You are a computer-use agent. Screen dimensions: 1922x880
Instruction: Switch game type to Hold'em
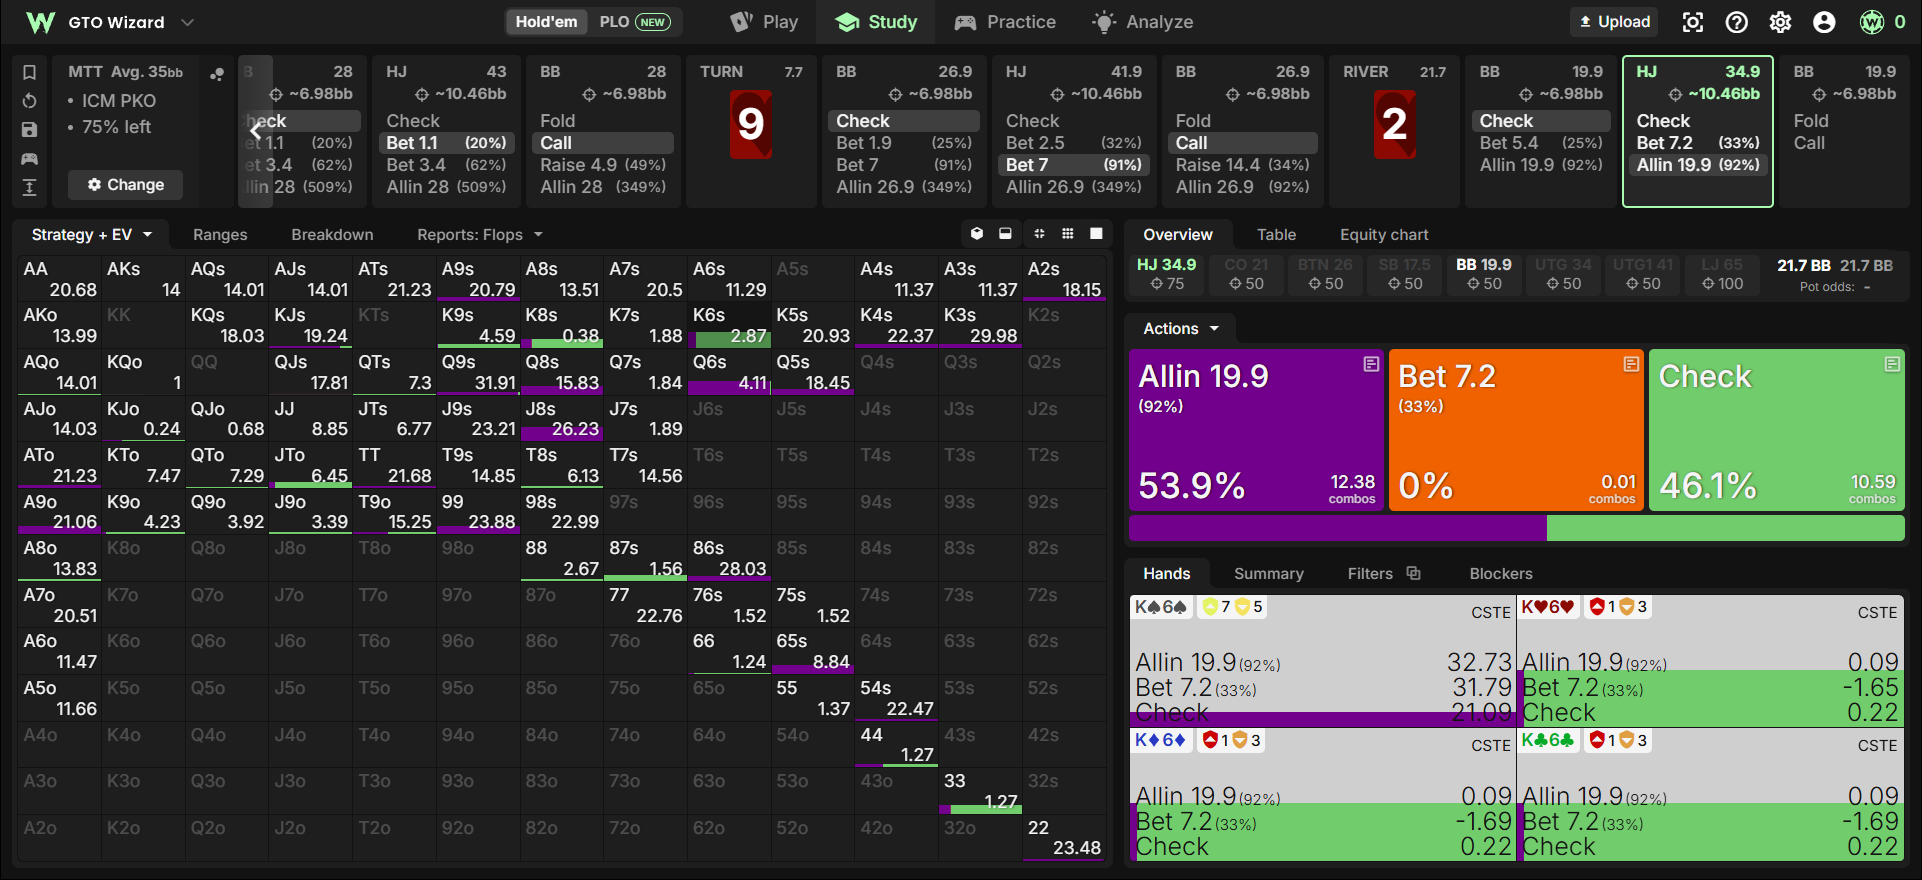(546, 22)
